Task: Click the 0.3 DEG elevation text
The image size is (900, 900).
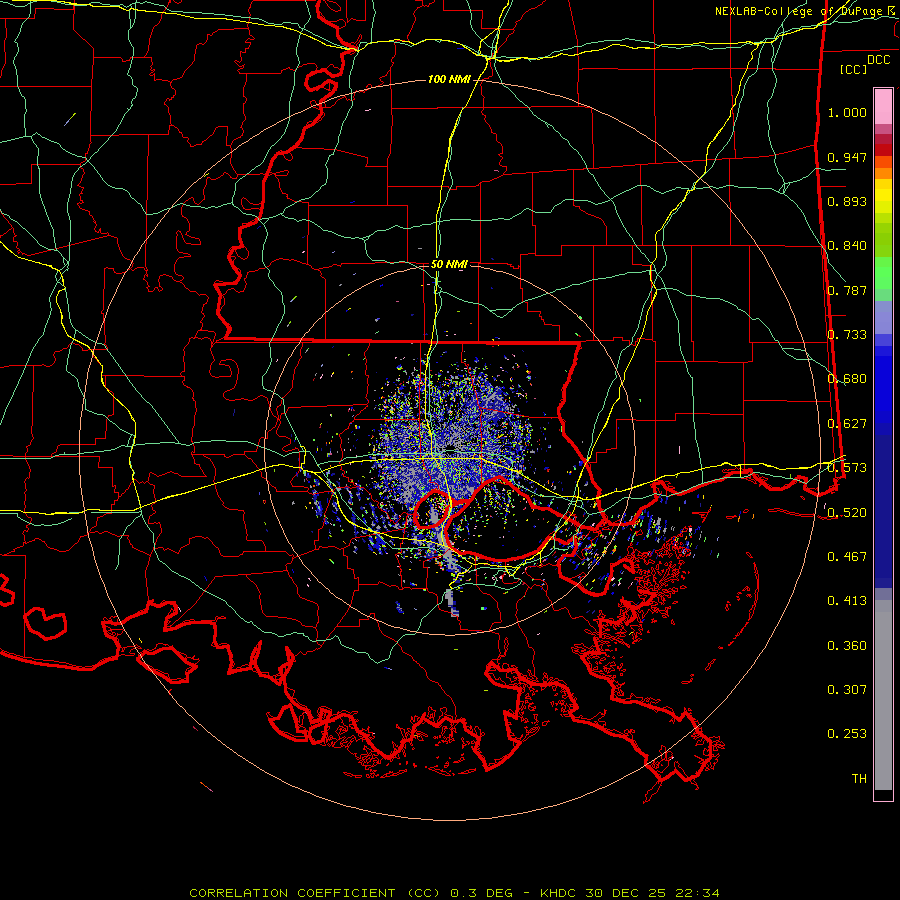Action: pos(481,893)
